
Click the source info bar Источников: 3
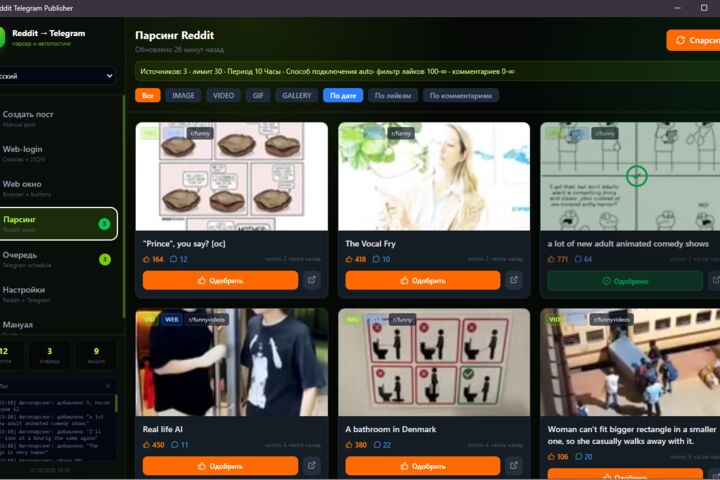428,72
